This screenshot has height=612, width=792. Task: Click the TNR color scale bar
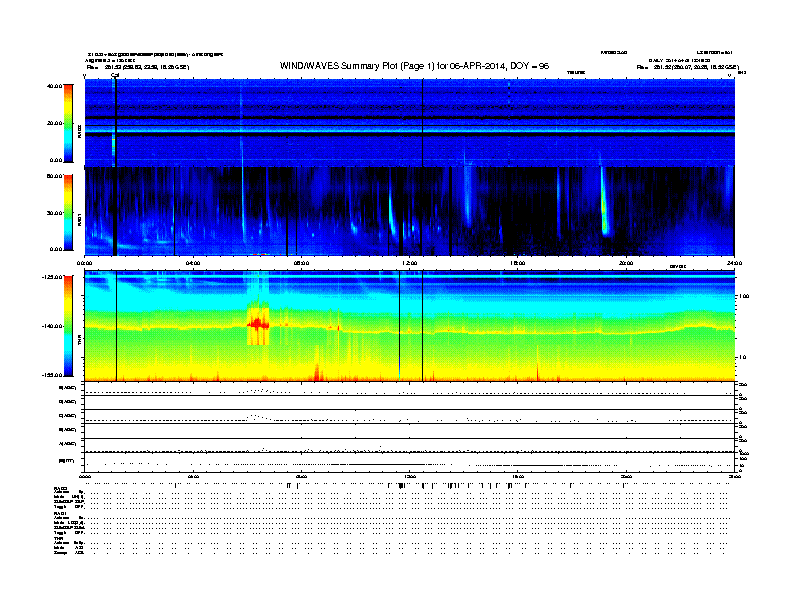point(68,326)
